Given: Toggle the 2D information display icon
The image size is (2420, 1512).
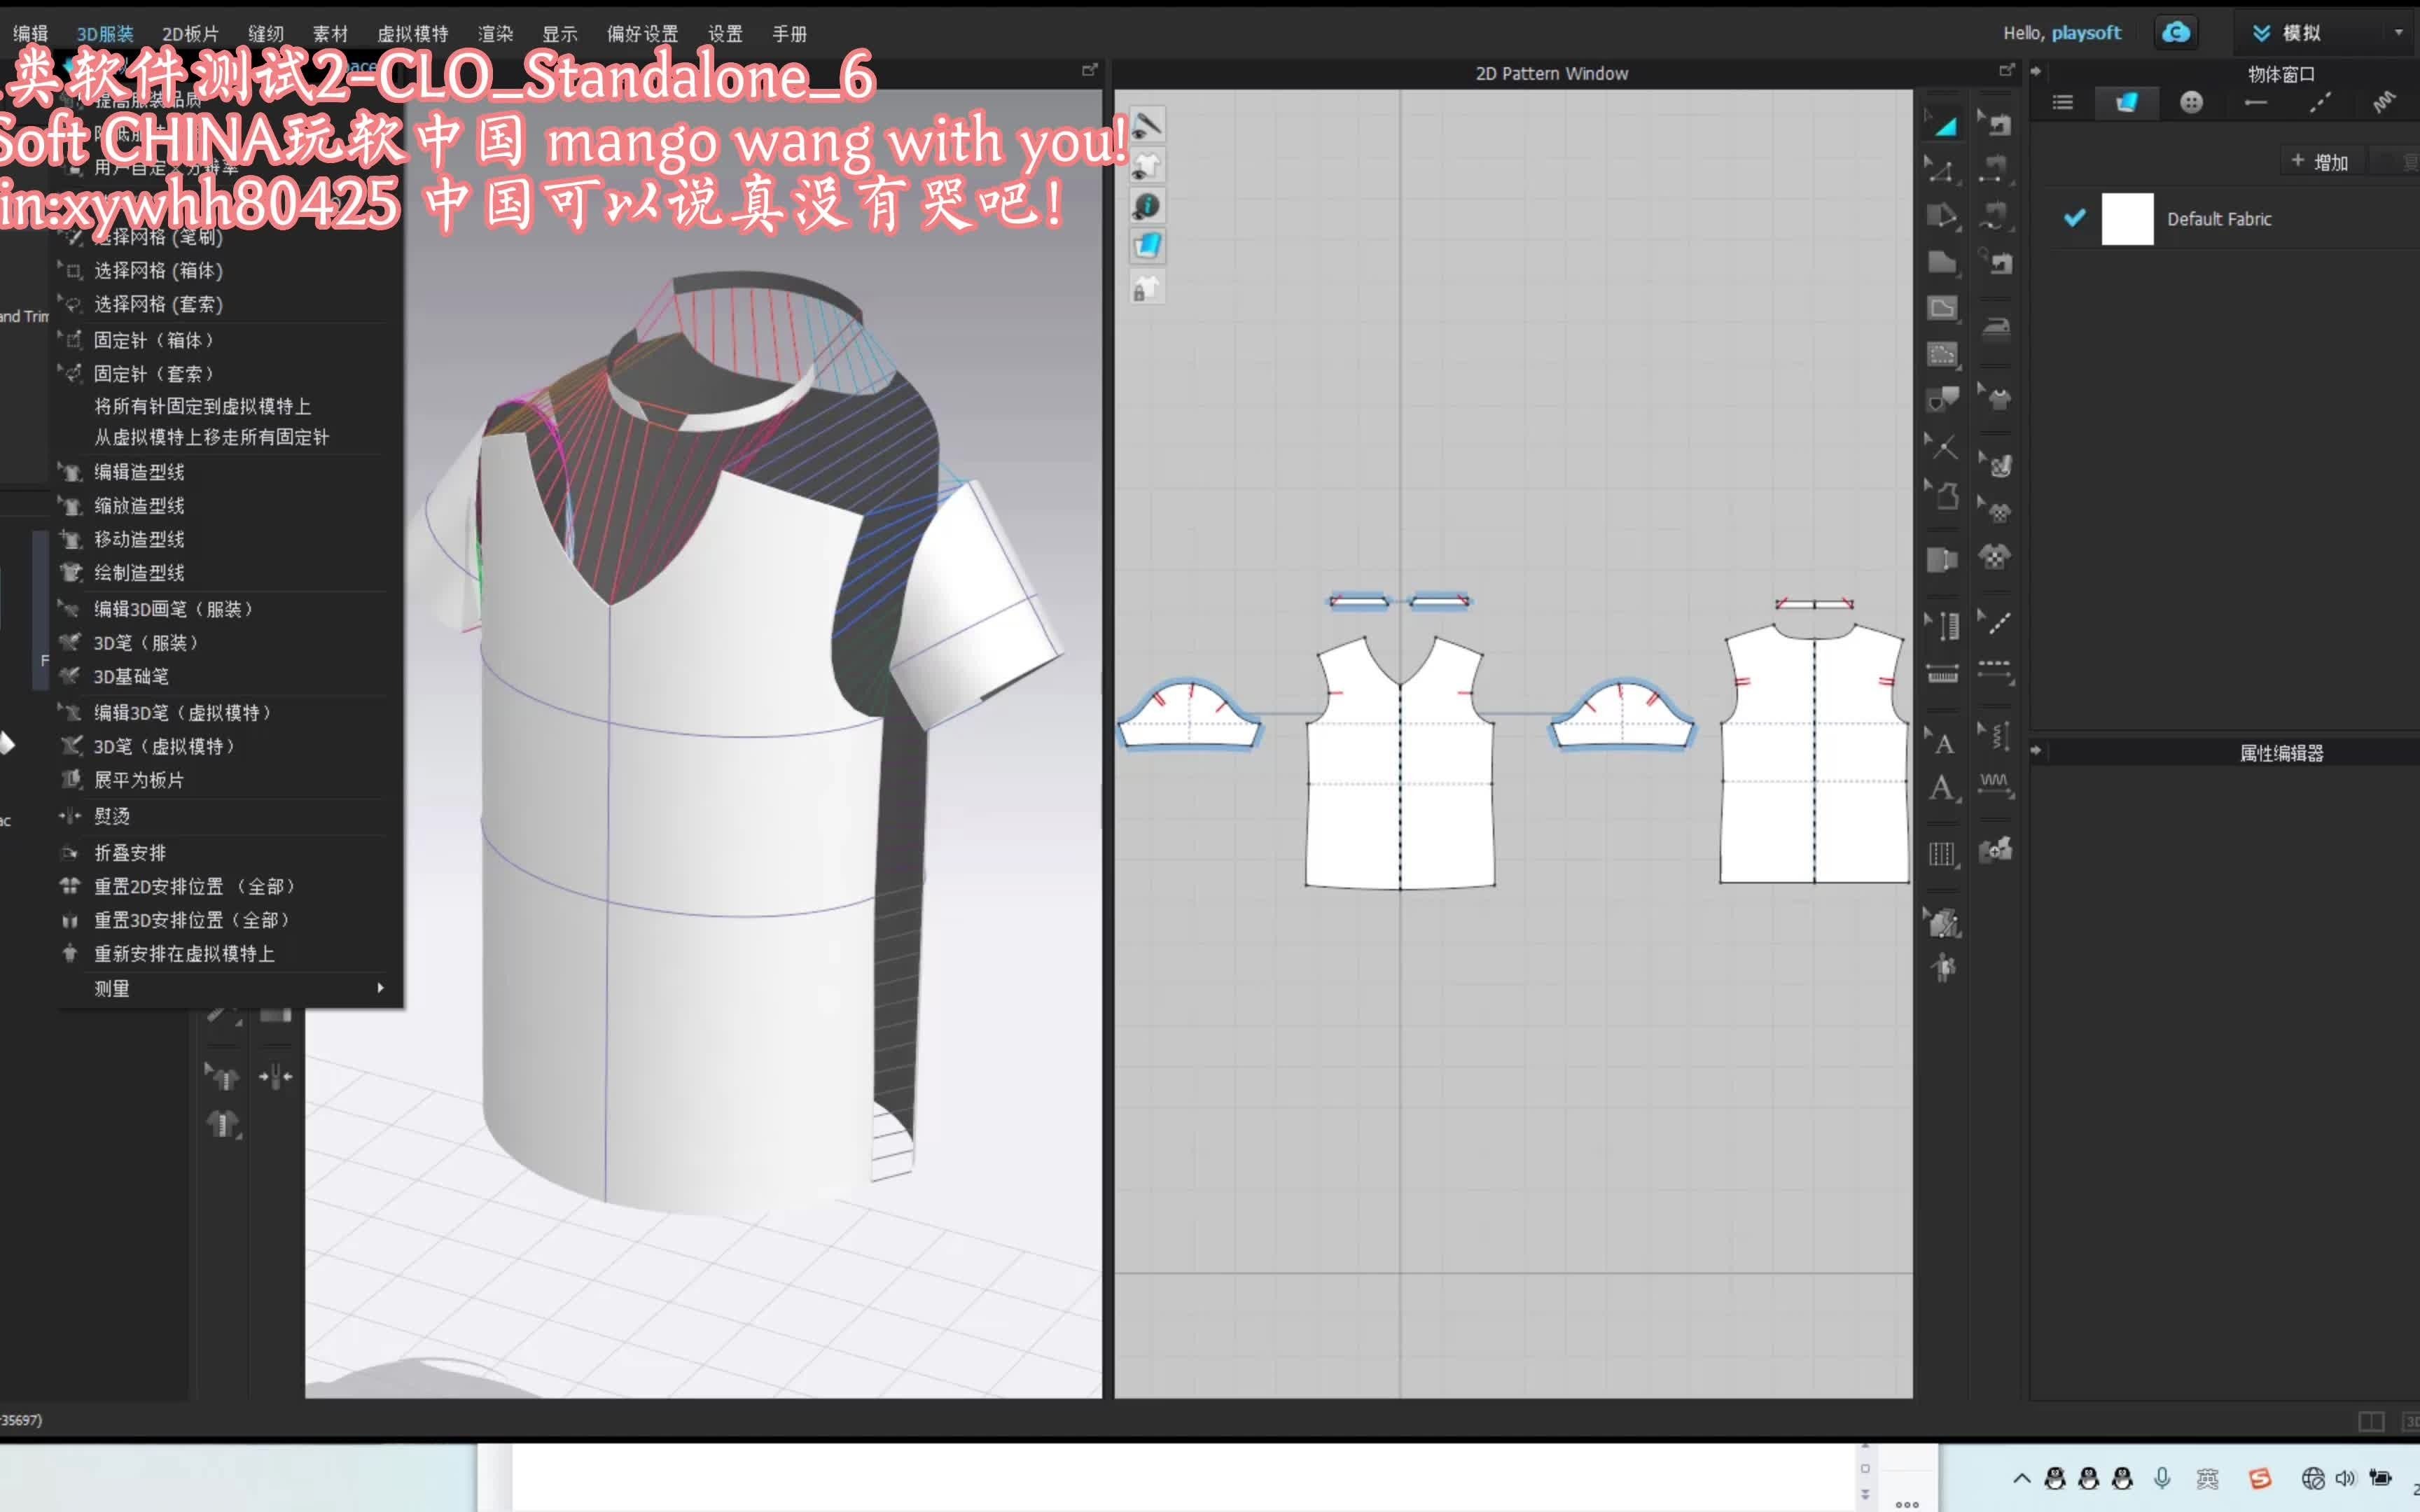Looking at the screenshot, I should [1147, 205].
